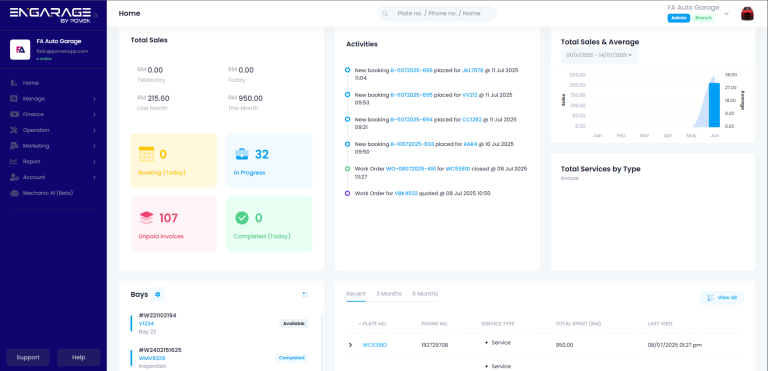Click the Account sidebar icon
The width and height of the screenshot is (768, 371).
pyautogui.click(x=14, y=177)
